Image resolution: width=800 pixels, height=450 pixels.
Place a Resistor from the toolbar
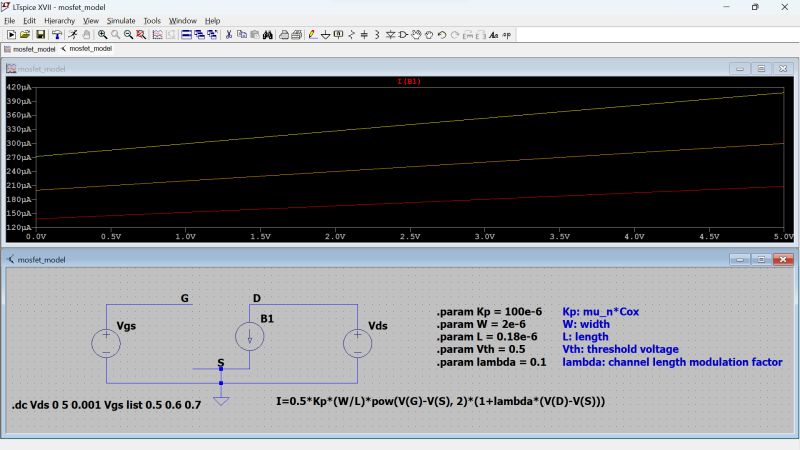coord(352,35)
